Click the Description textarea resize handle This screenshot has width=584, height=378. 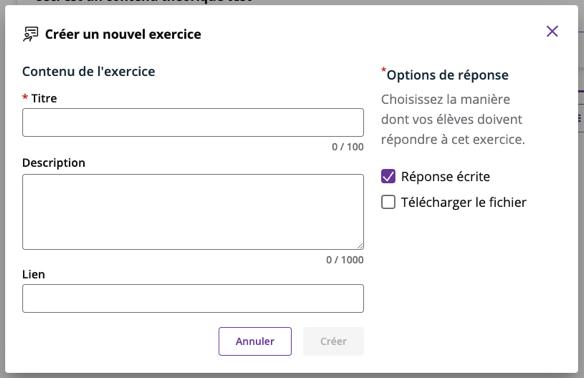(360, 246)
